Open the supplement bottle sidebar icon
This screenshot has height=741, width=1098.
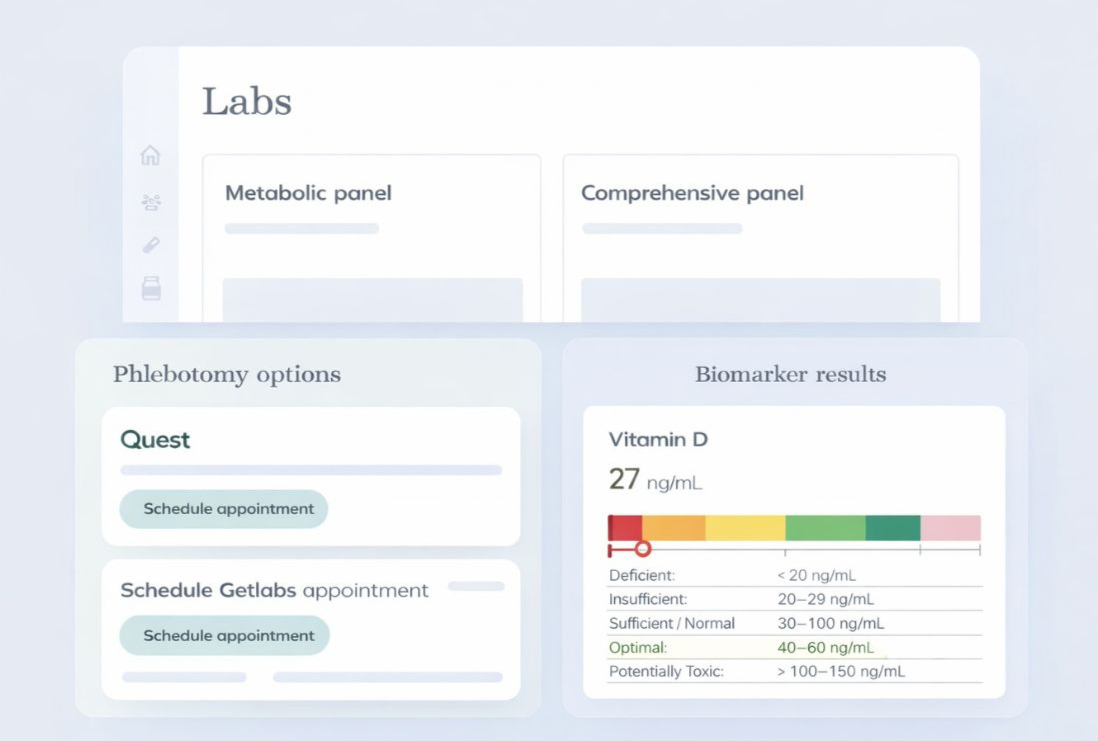click(151, 289)
